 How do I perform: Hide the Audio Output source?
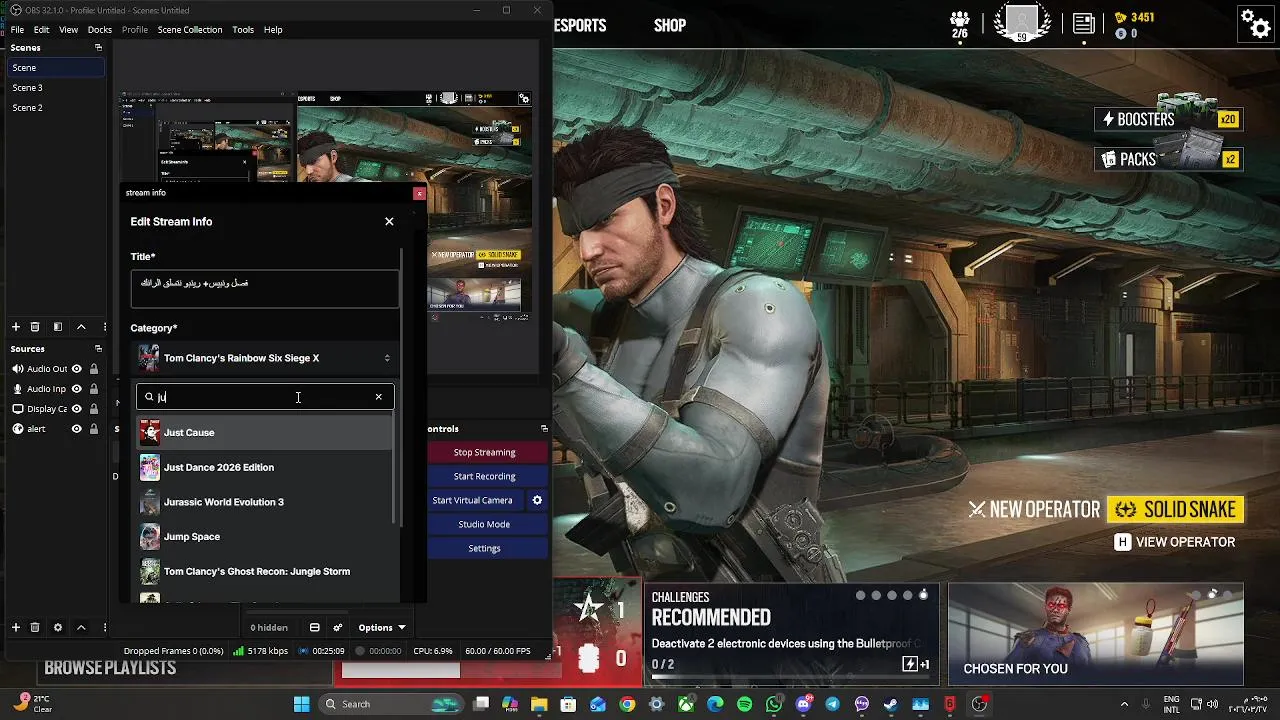[76, 369]
